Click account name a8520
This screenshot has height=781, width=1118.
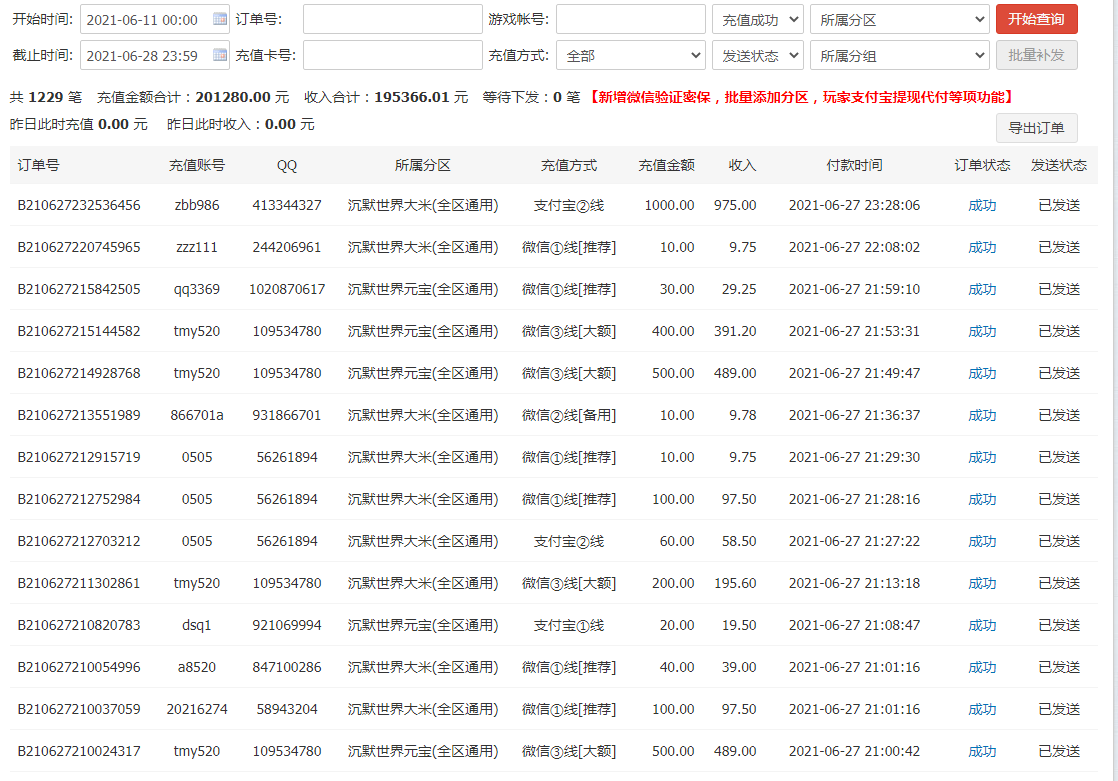coord(197,668)
